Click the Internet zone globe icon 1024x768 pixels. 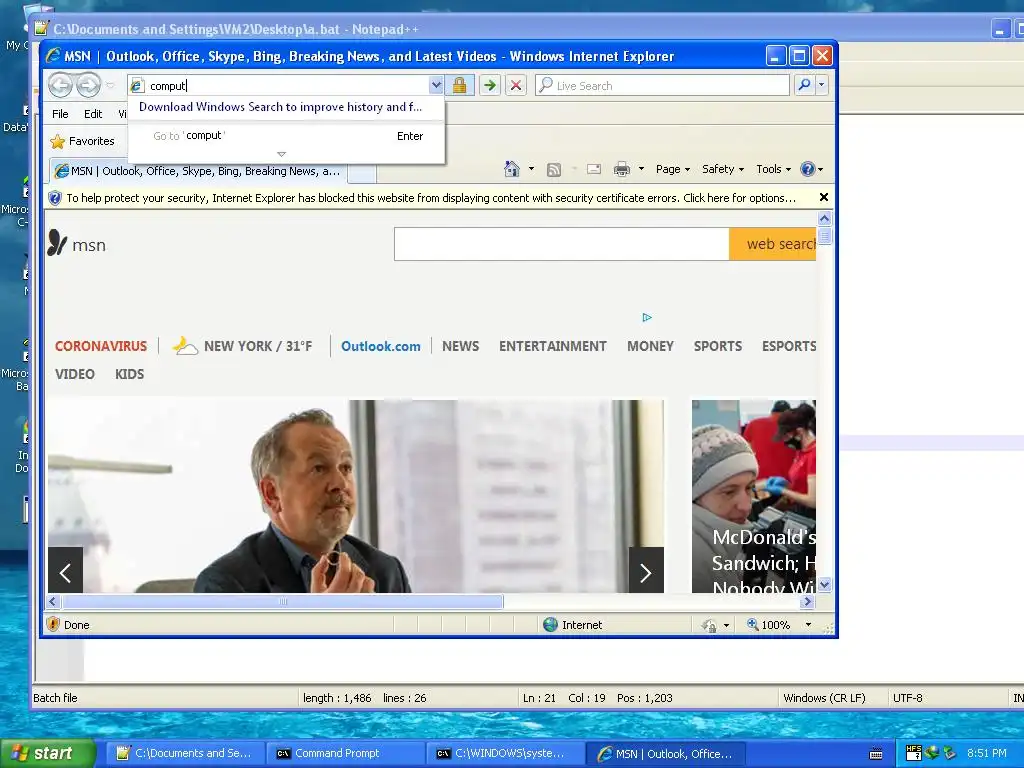point(551,624)
